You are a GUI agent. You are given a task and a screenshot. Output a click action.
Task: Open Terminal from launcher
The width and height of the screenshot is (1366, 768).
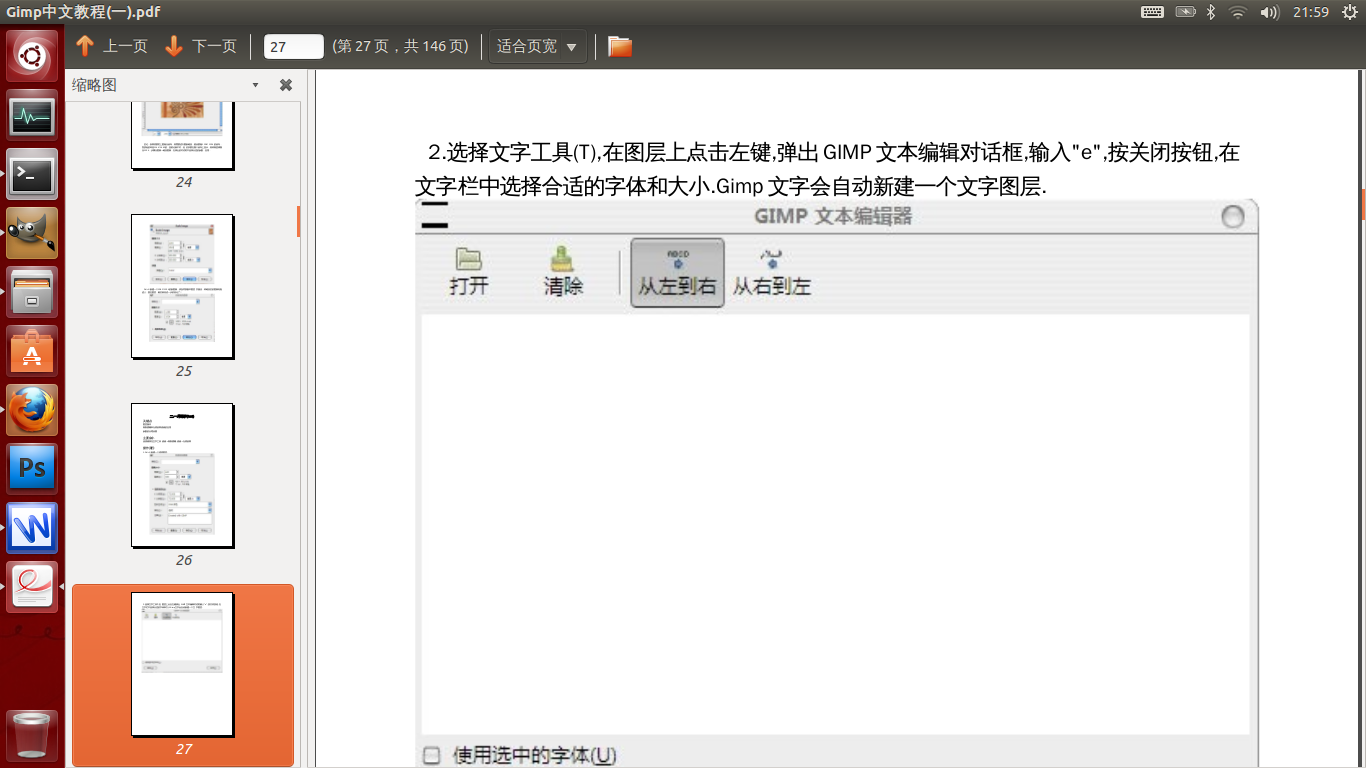(x=32, y=174)
